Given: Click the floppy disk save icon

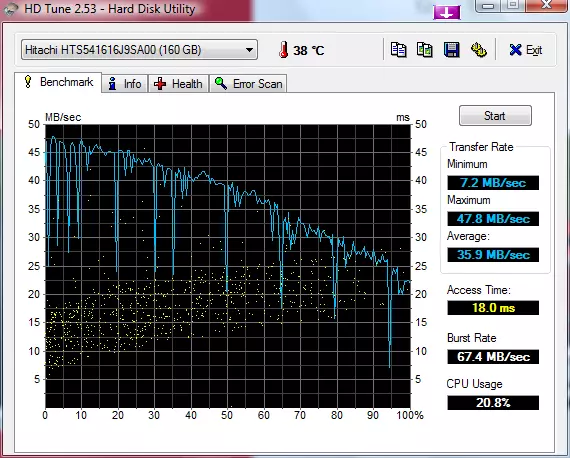Looking at the screenshot, I should pos(451,50).
